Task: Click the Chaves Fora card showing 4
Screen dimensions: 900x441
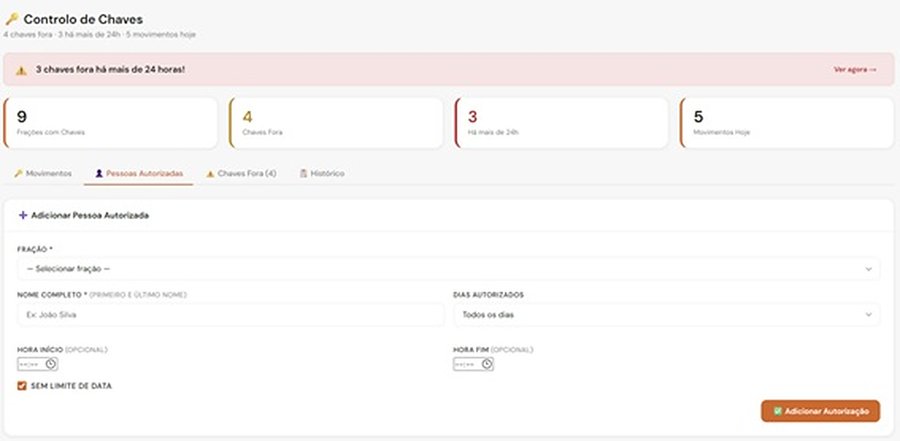Action: click(336, 123)
